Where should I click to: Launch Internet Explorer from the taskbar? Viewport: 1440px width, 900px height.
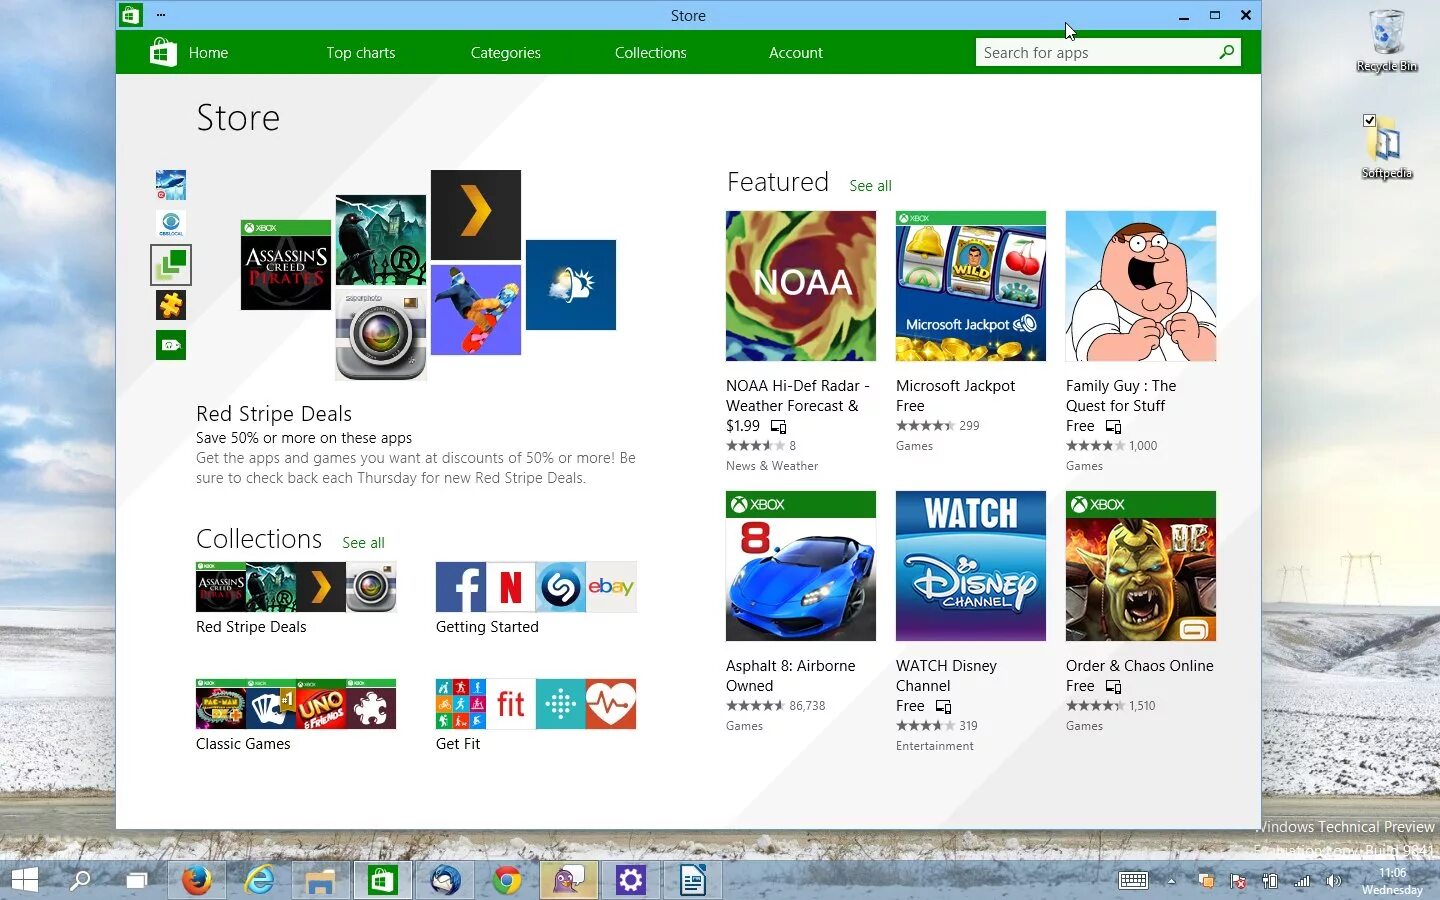pyautogui.click(x=259, y=880)
